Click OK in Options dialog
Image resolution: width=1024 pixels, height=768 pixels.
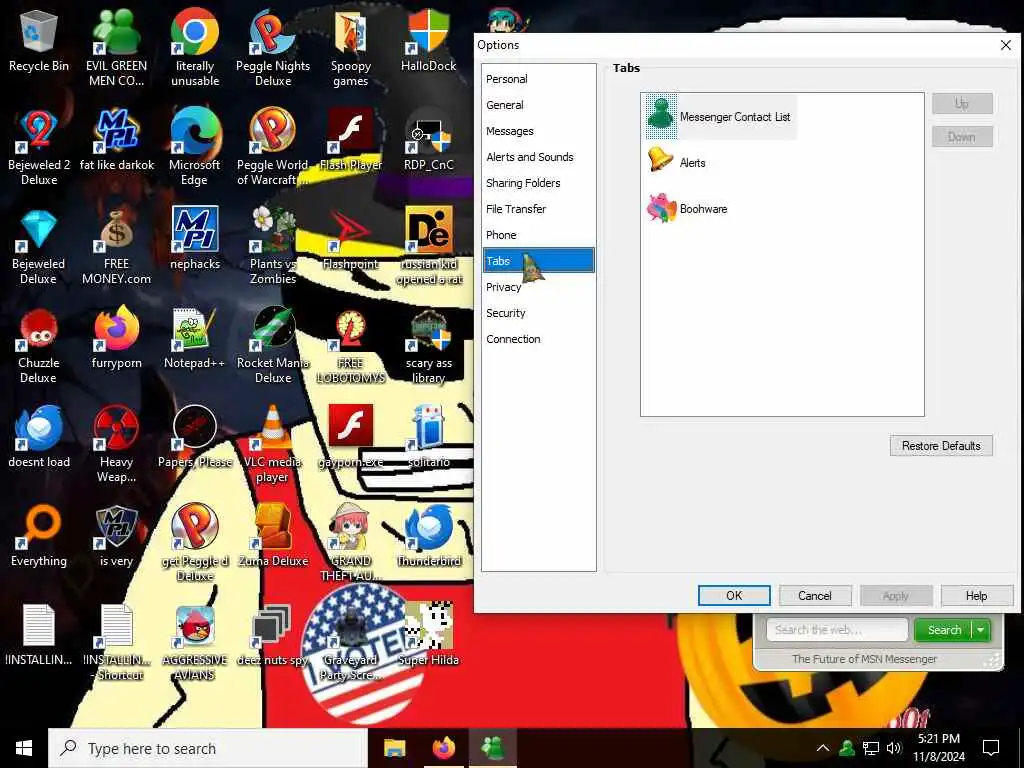point(734,596)
